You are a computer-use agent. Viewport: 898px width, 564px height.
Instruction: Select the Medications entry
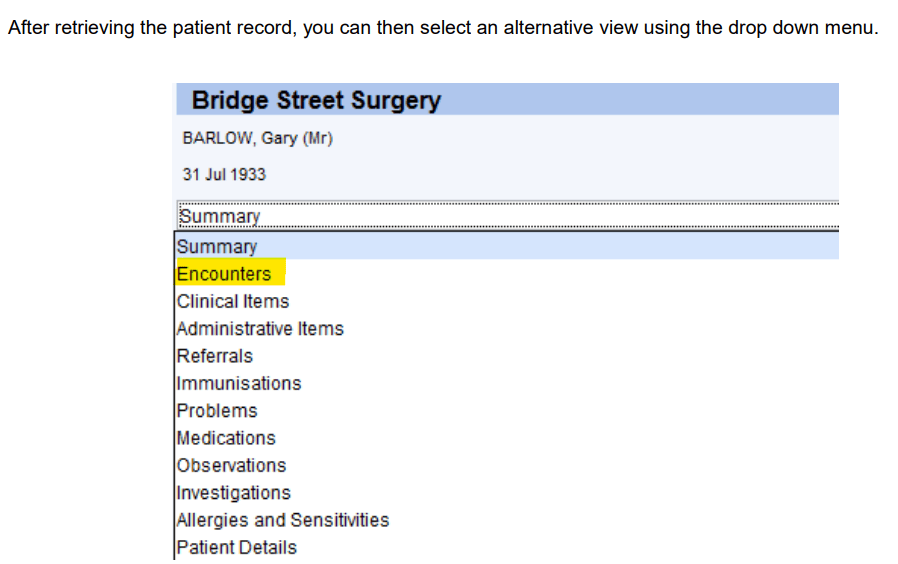[x=226, y=438]
